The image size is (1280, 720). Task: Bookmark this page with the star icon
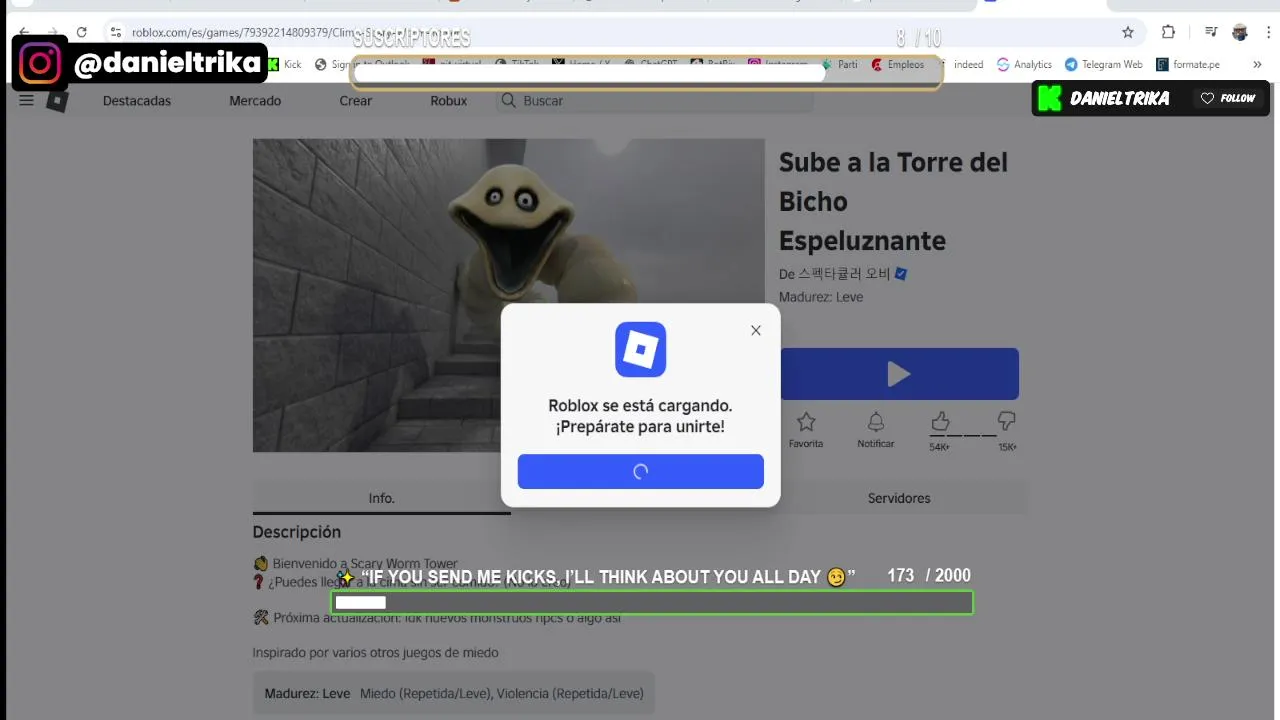(x=1128, y=32)
